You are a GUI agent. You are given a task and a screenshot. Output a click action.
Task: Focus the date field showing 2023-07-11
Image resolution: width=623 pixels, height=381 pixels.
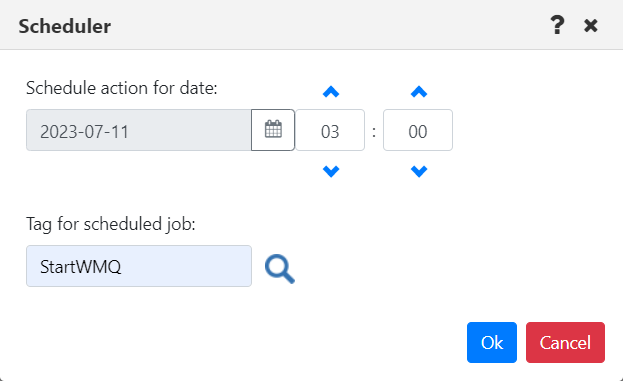(x=139, y=130)
